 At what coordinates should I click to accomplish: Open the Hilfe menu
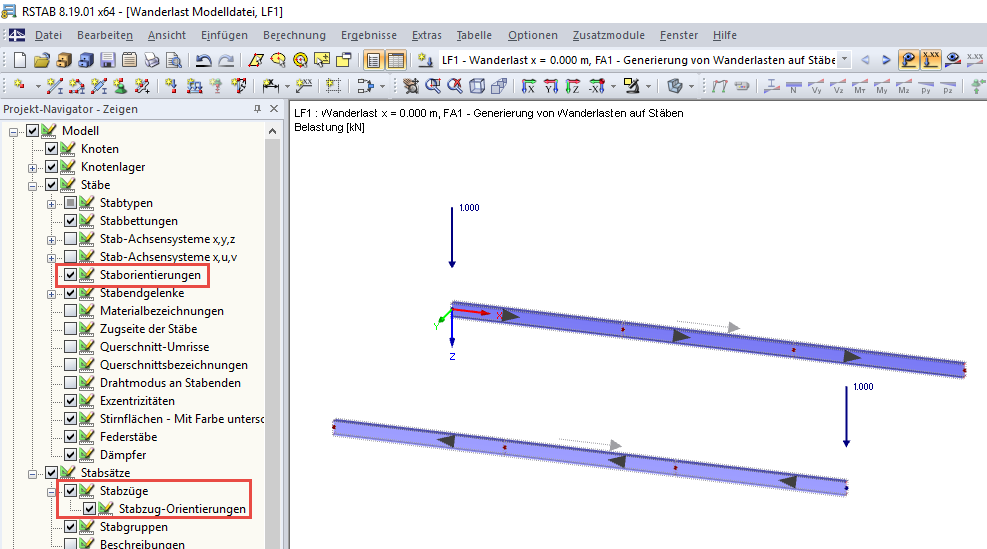pyautogui.click(x=725, y=35)
